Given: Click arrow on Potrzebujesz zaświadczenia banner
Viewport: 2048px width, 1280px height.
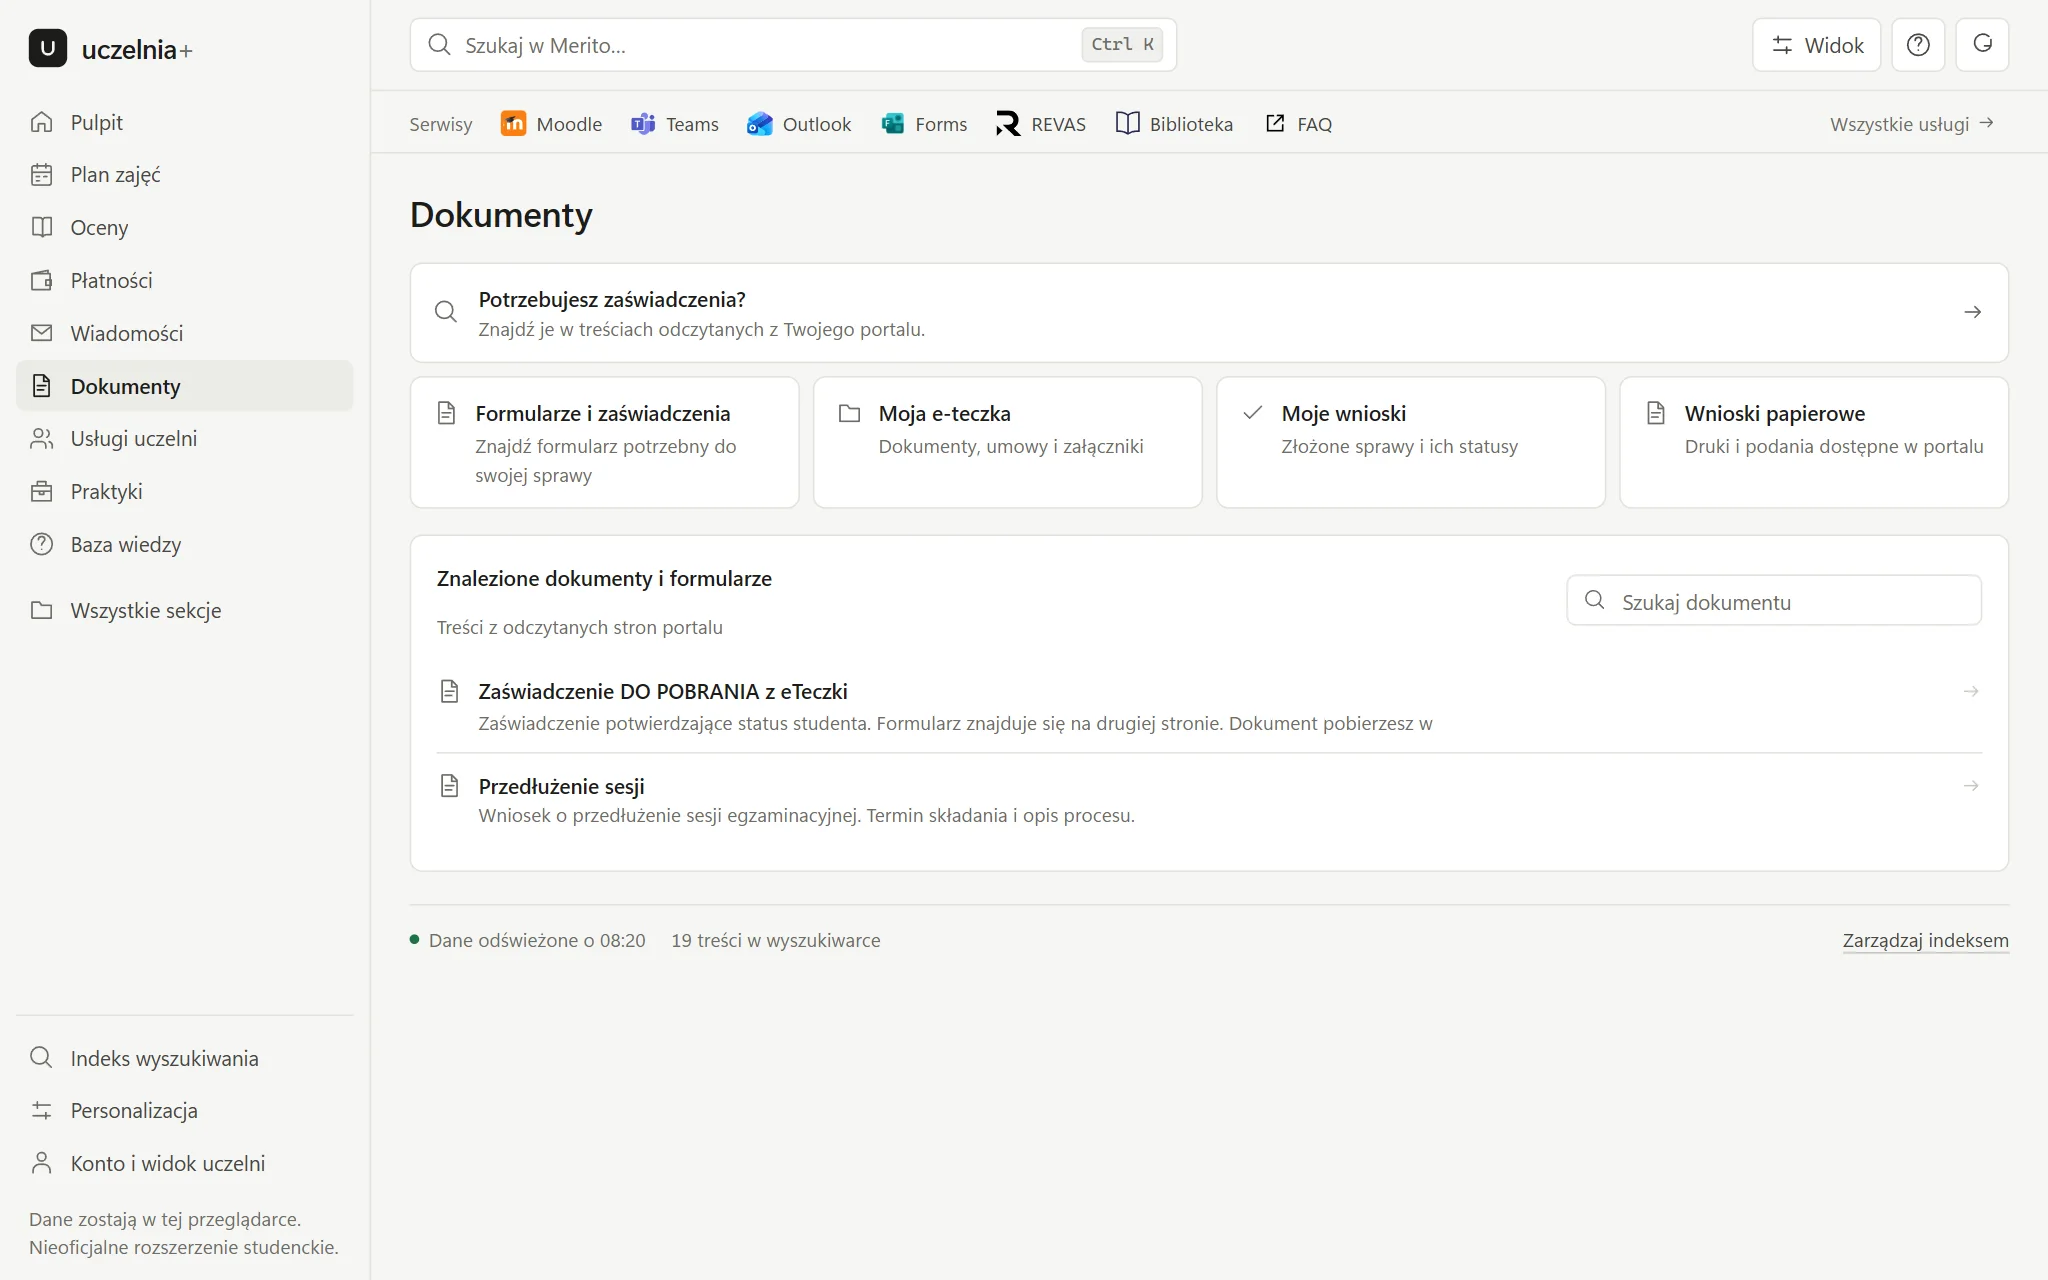Looking at the screenshot, I should pos(1972,312).
